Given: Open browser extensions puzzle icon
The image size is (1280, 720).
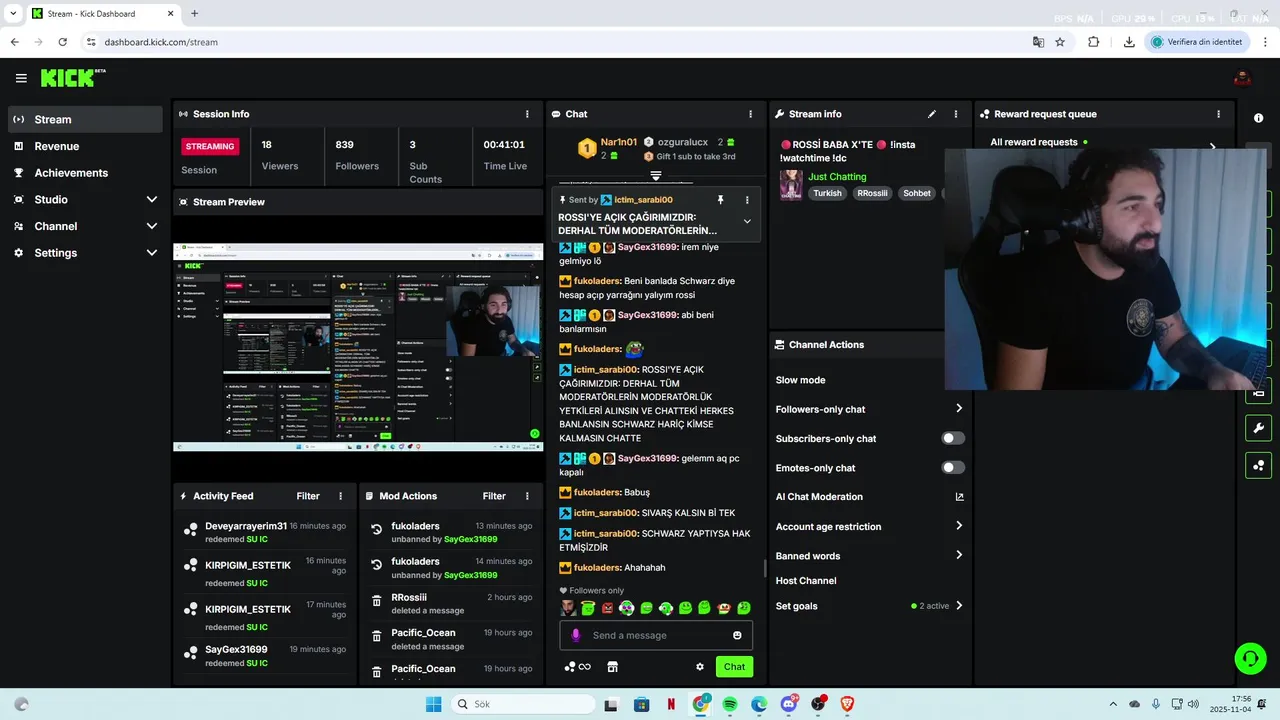Looking at the screenshot, I should pos(1093,42).
